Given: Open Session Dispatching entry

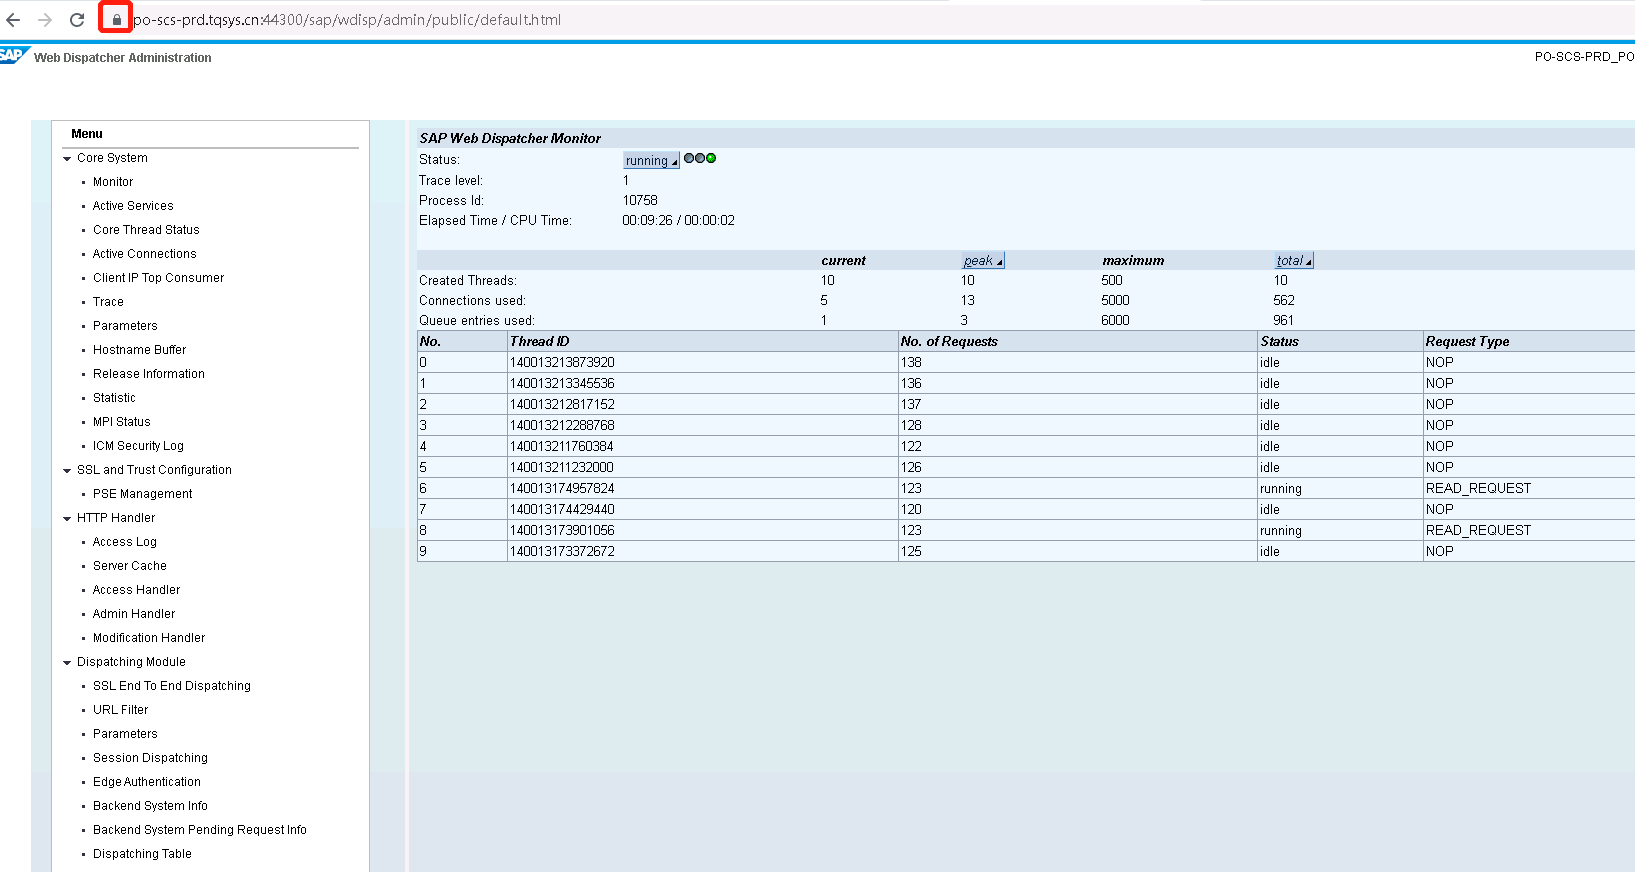Looking at the screenshot, I should (x=150, y=758).
